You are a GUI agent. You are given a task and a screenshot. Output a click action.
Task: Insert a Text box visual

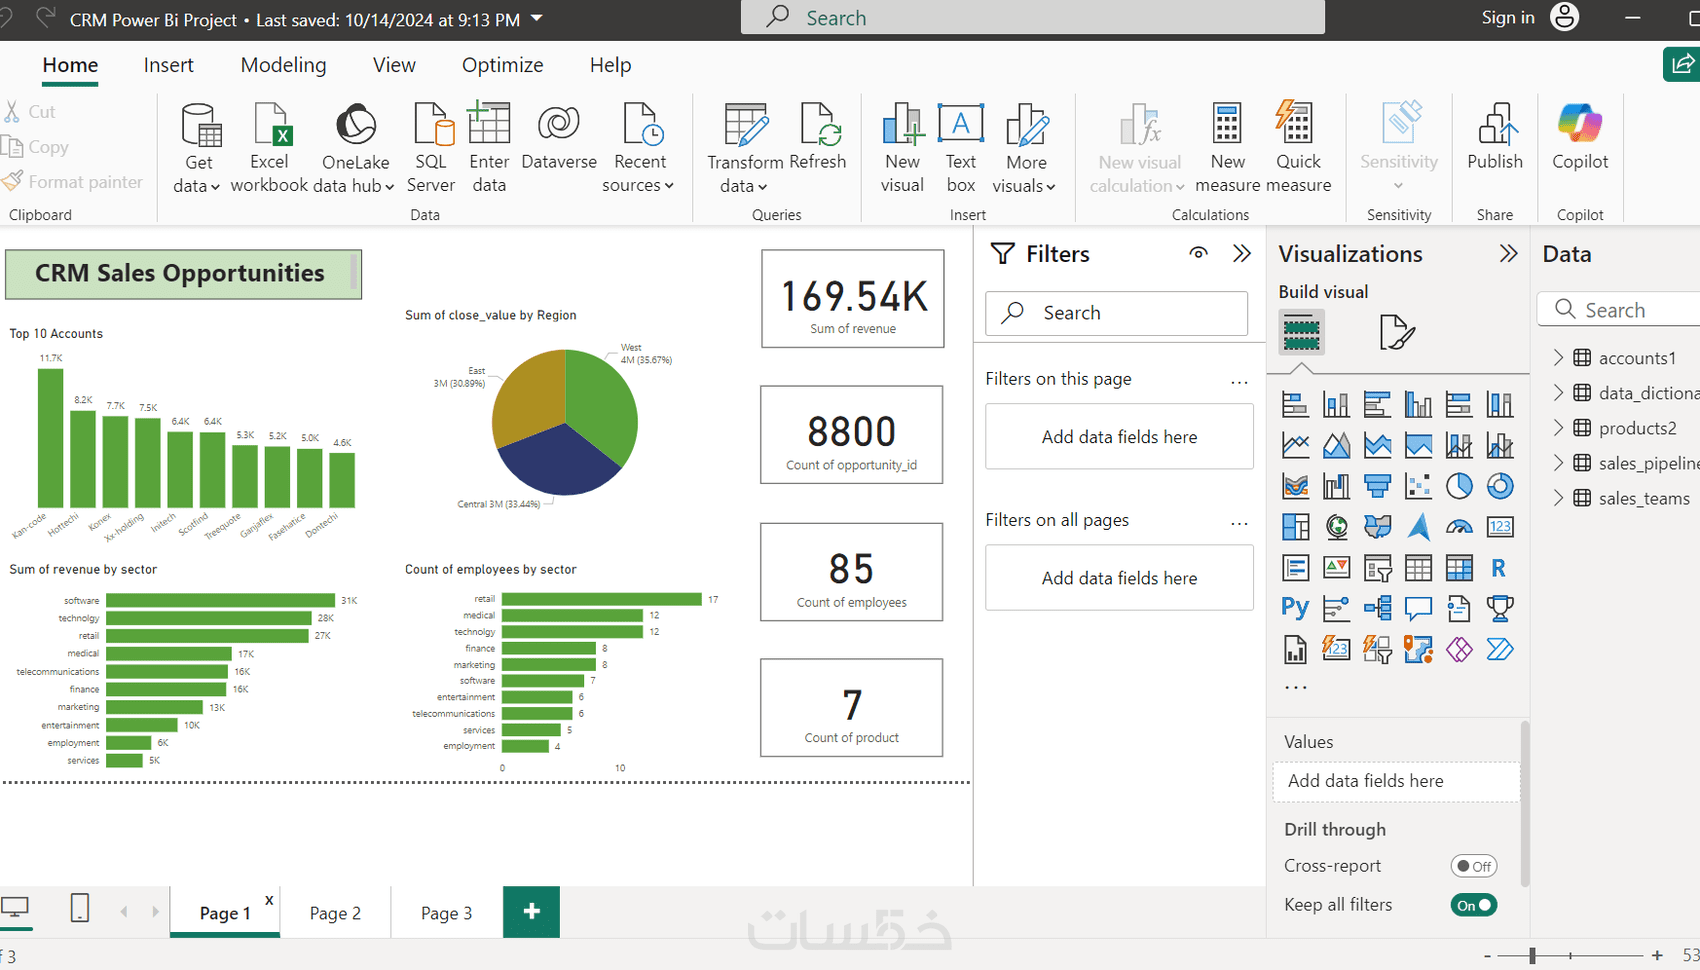[960, 145]
